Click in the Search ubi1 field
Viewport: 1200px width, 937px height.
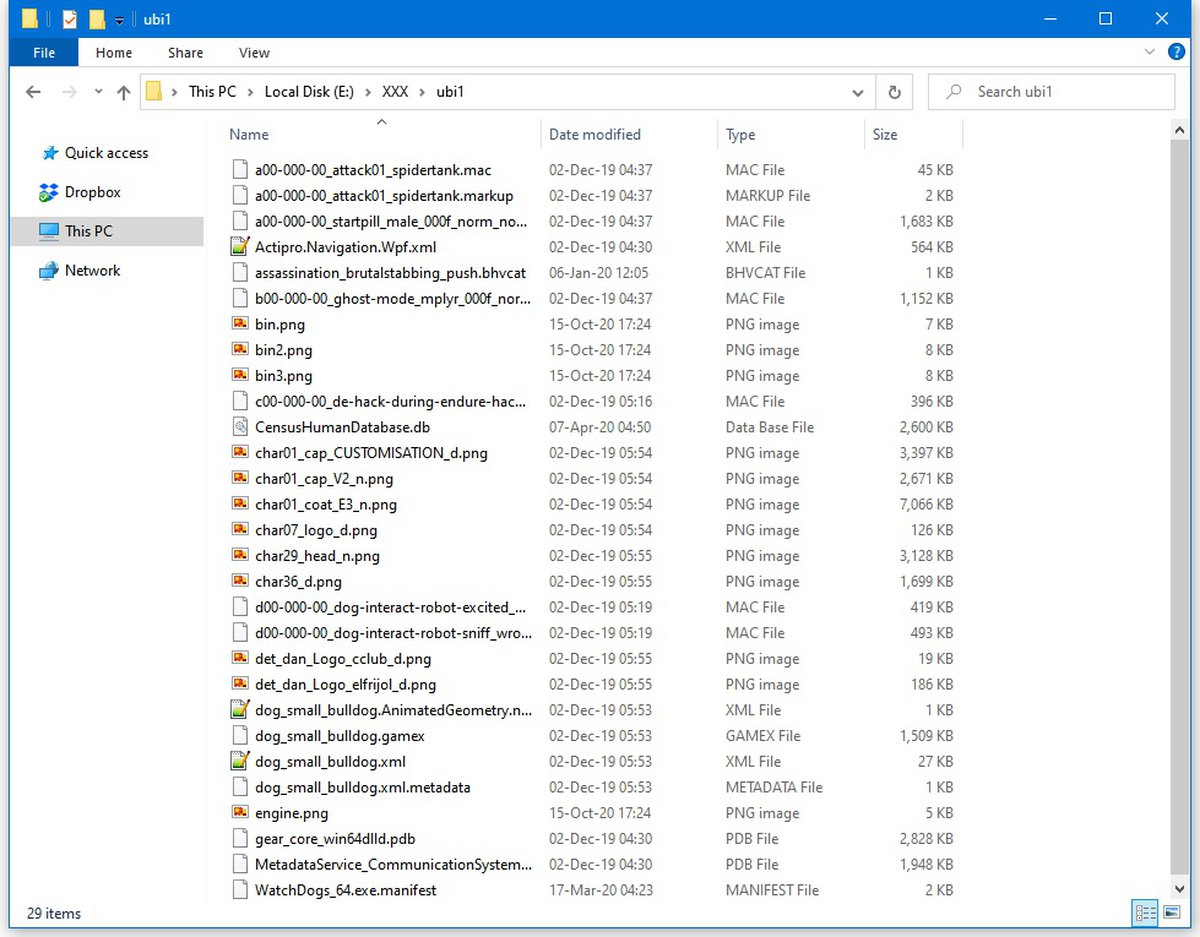(x=1060, y=92)
